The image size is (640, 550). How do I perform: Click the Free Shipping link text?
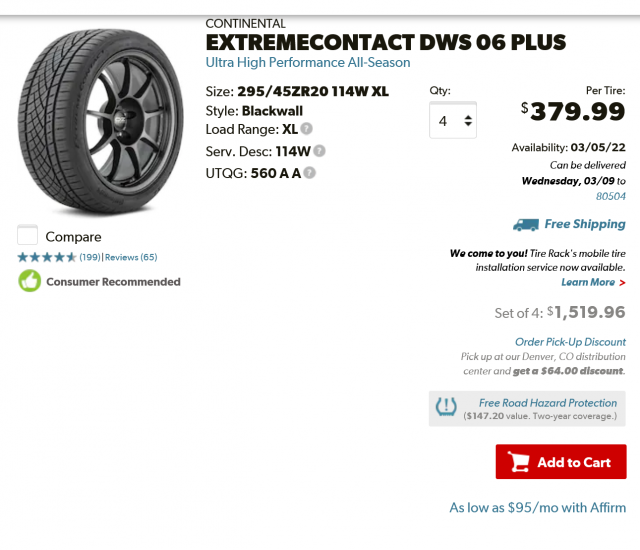(585, 225)
